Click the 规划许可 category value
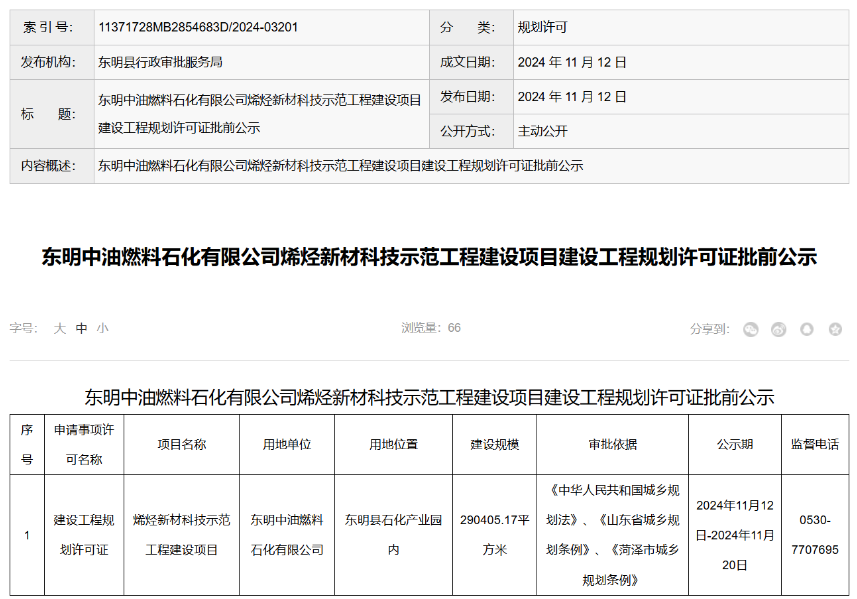This screenshot has width=857, height=599. pos(542,27)
